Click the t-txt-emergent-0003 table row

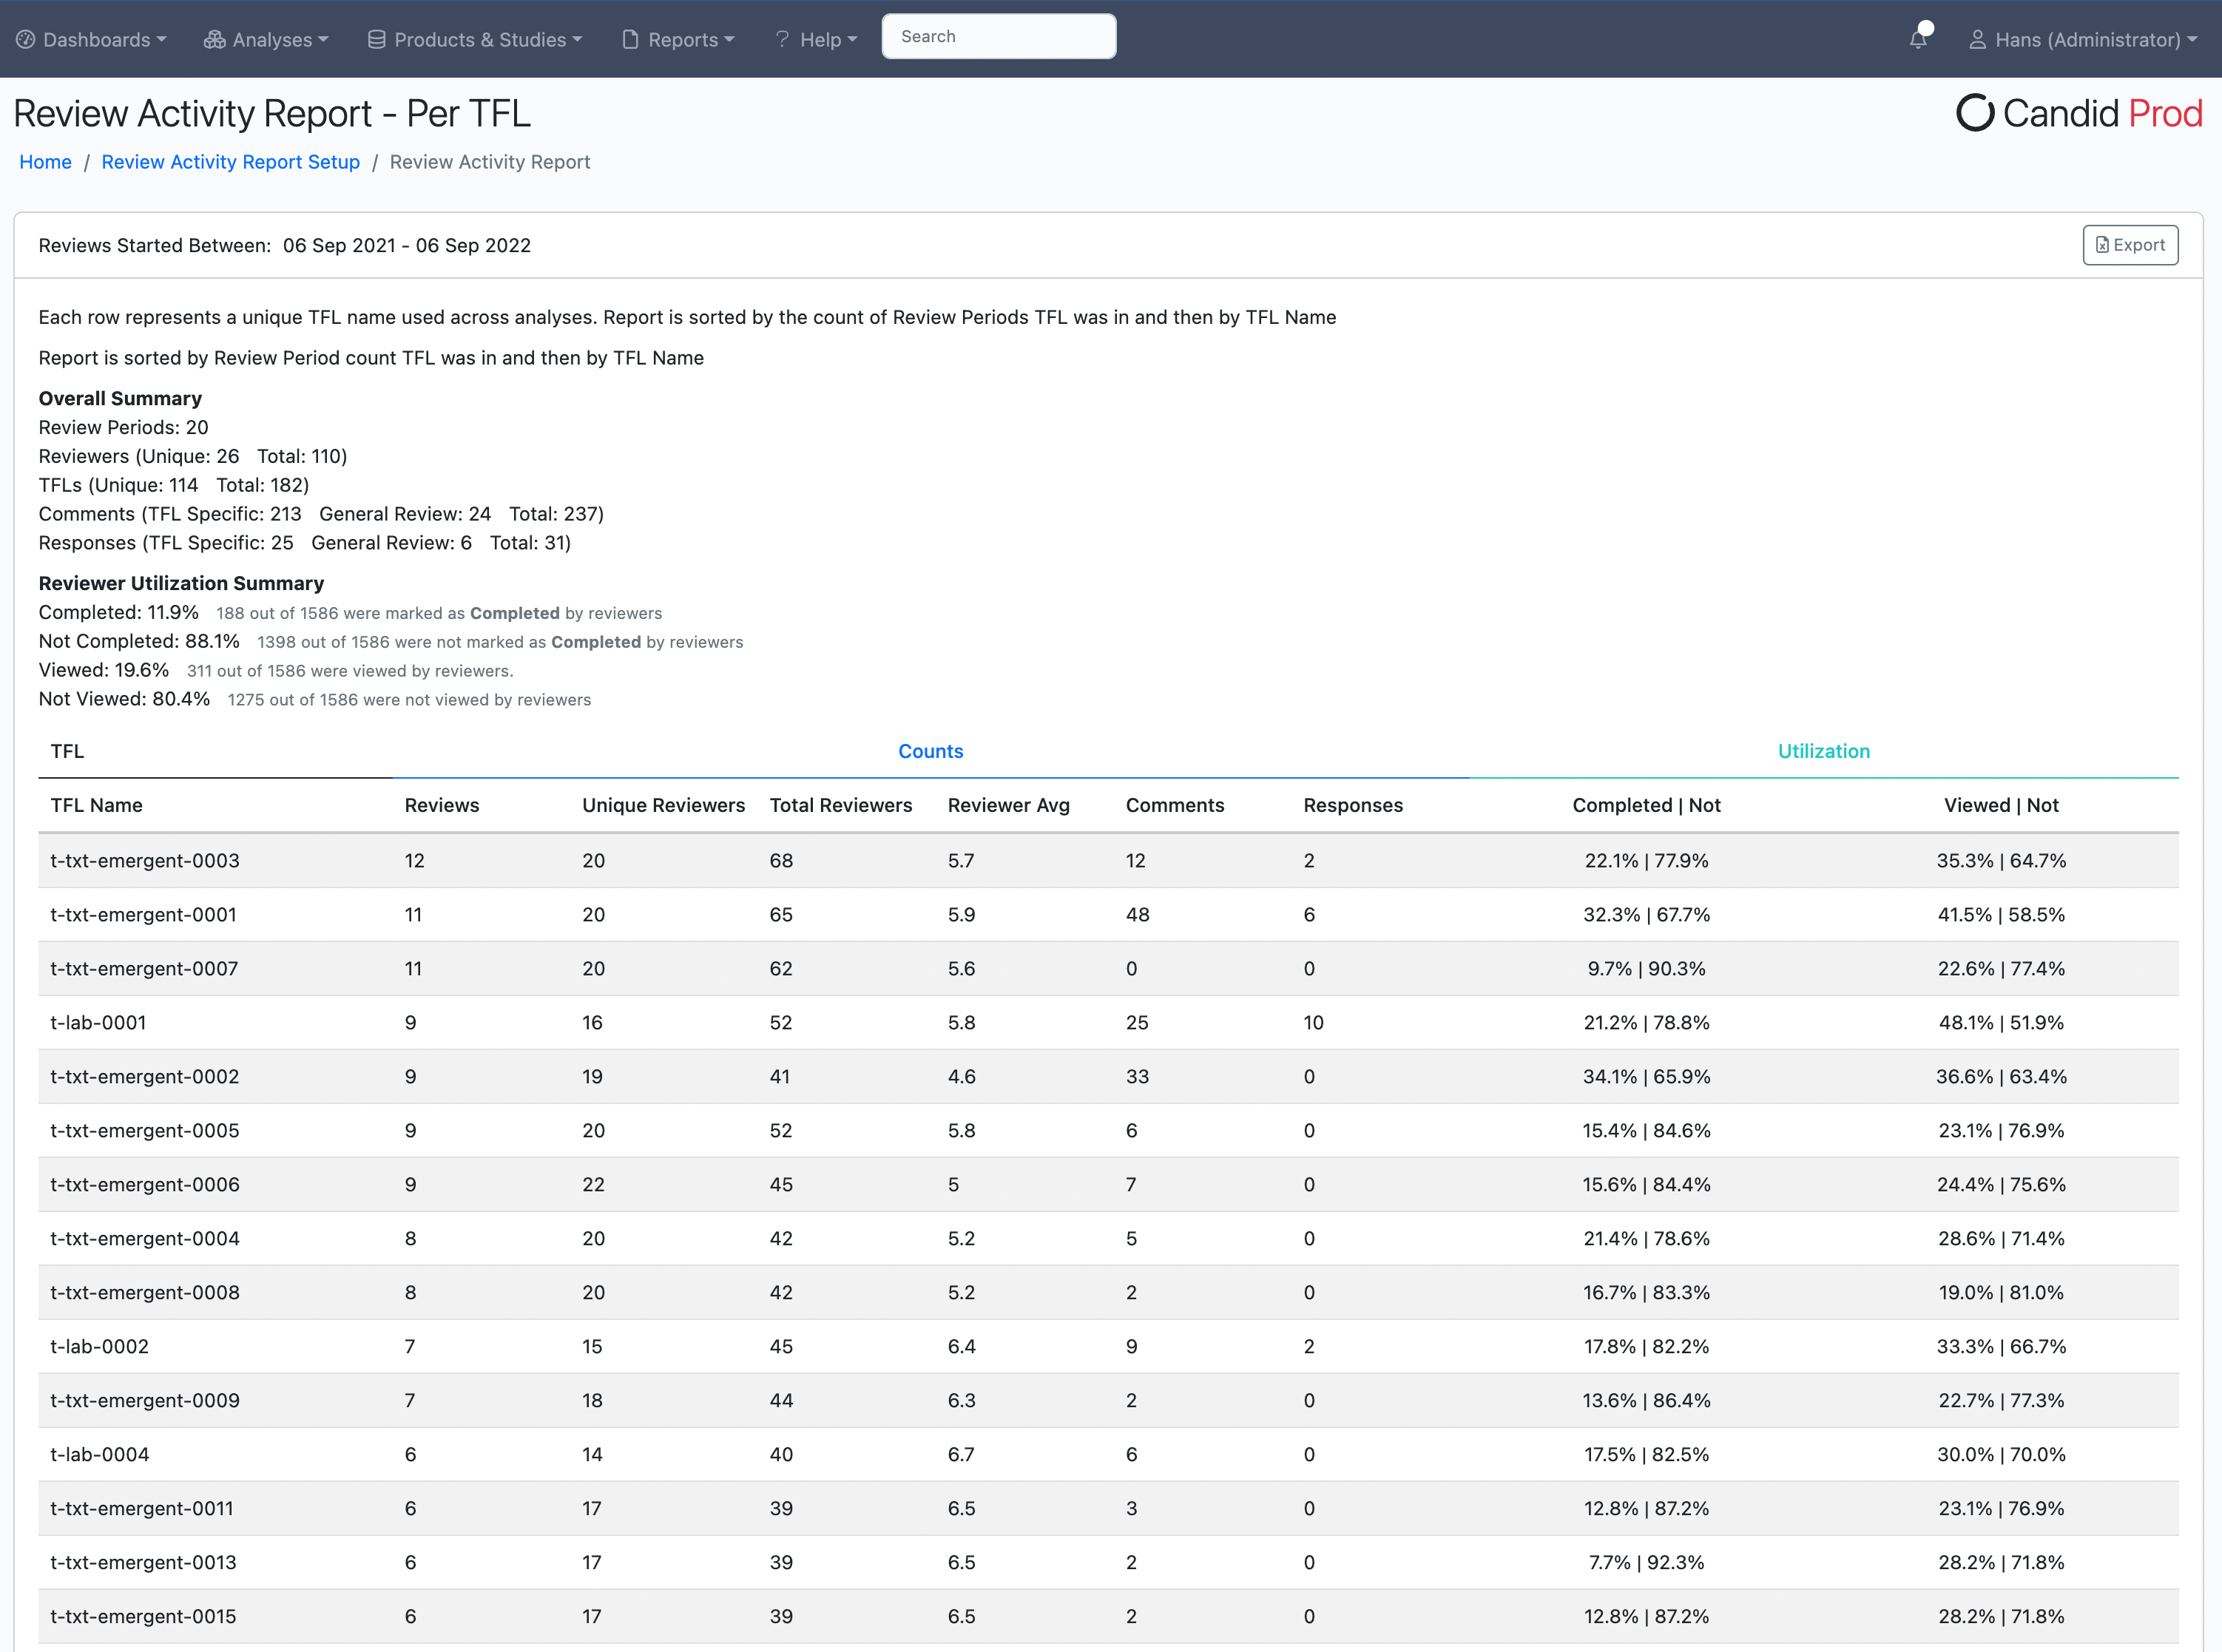(x=145, y=860)
